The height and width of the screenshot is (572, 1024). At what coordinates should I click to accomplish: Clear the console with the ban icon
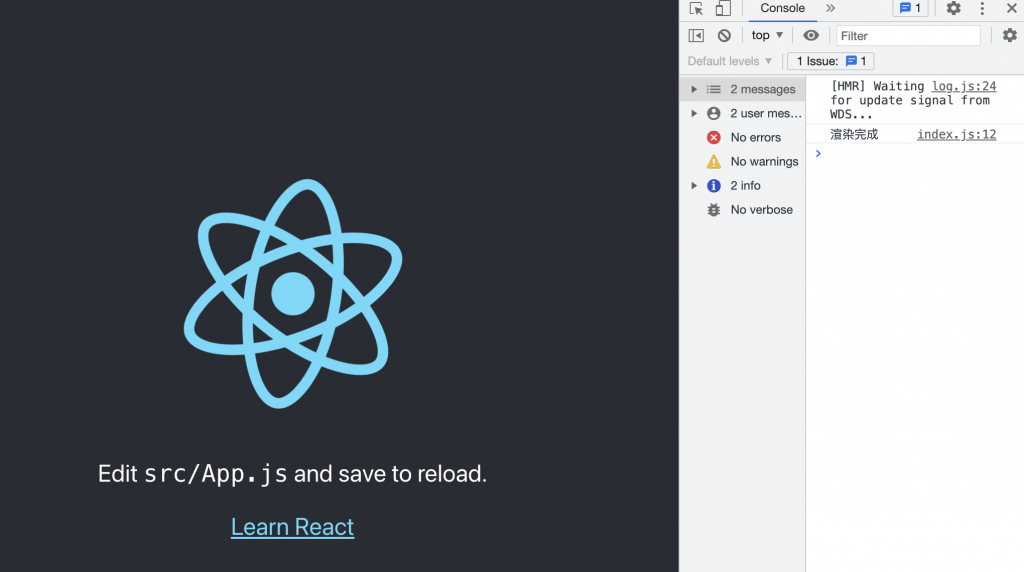724,35
